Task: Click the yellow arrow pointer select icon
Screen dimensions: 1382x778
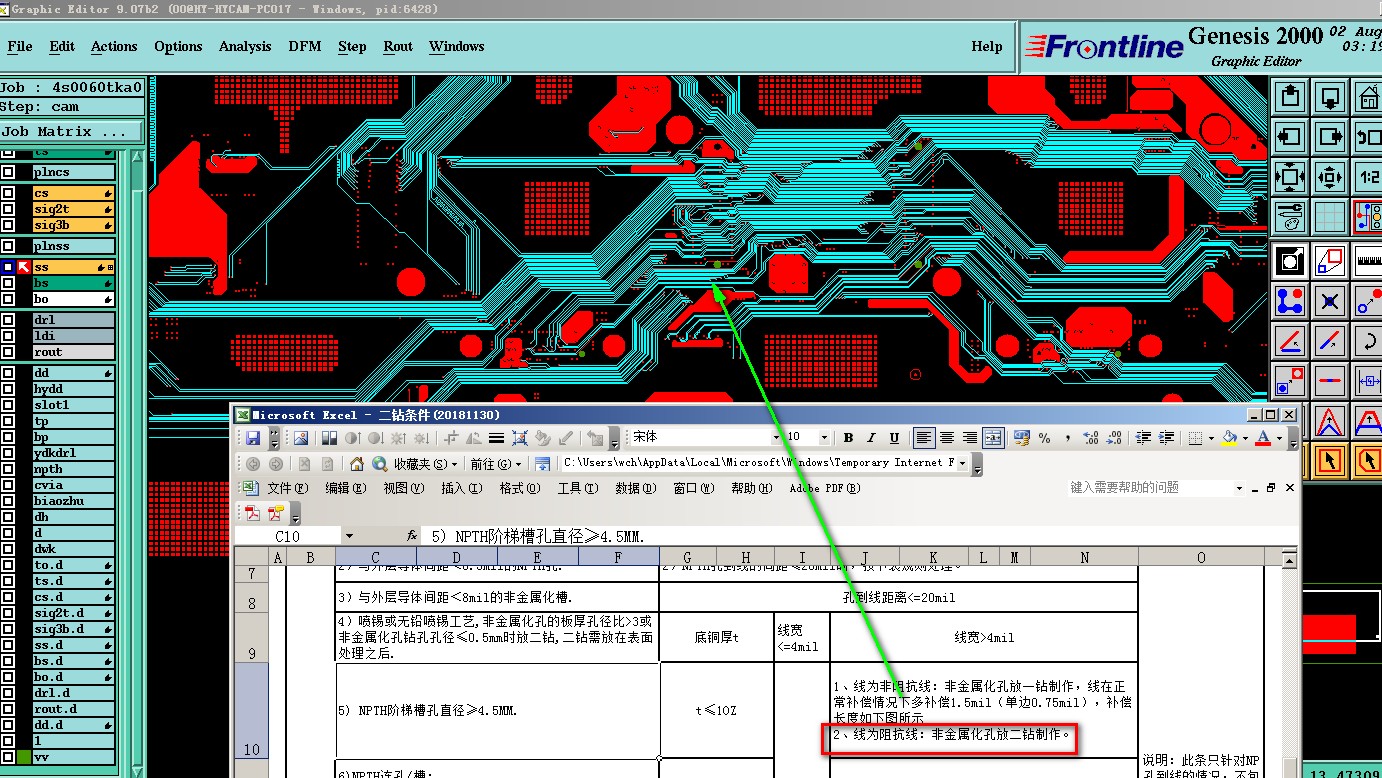Action: [x=1330, y=461]
